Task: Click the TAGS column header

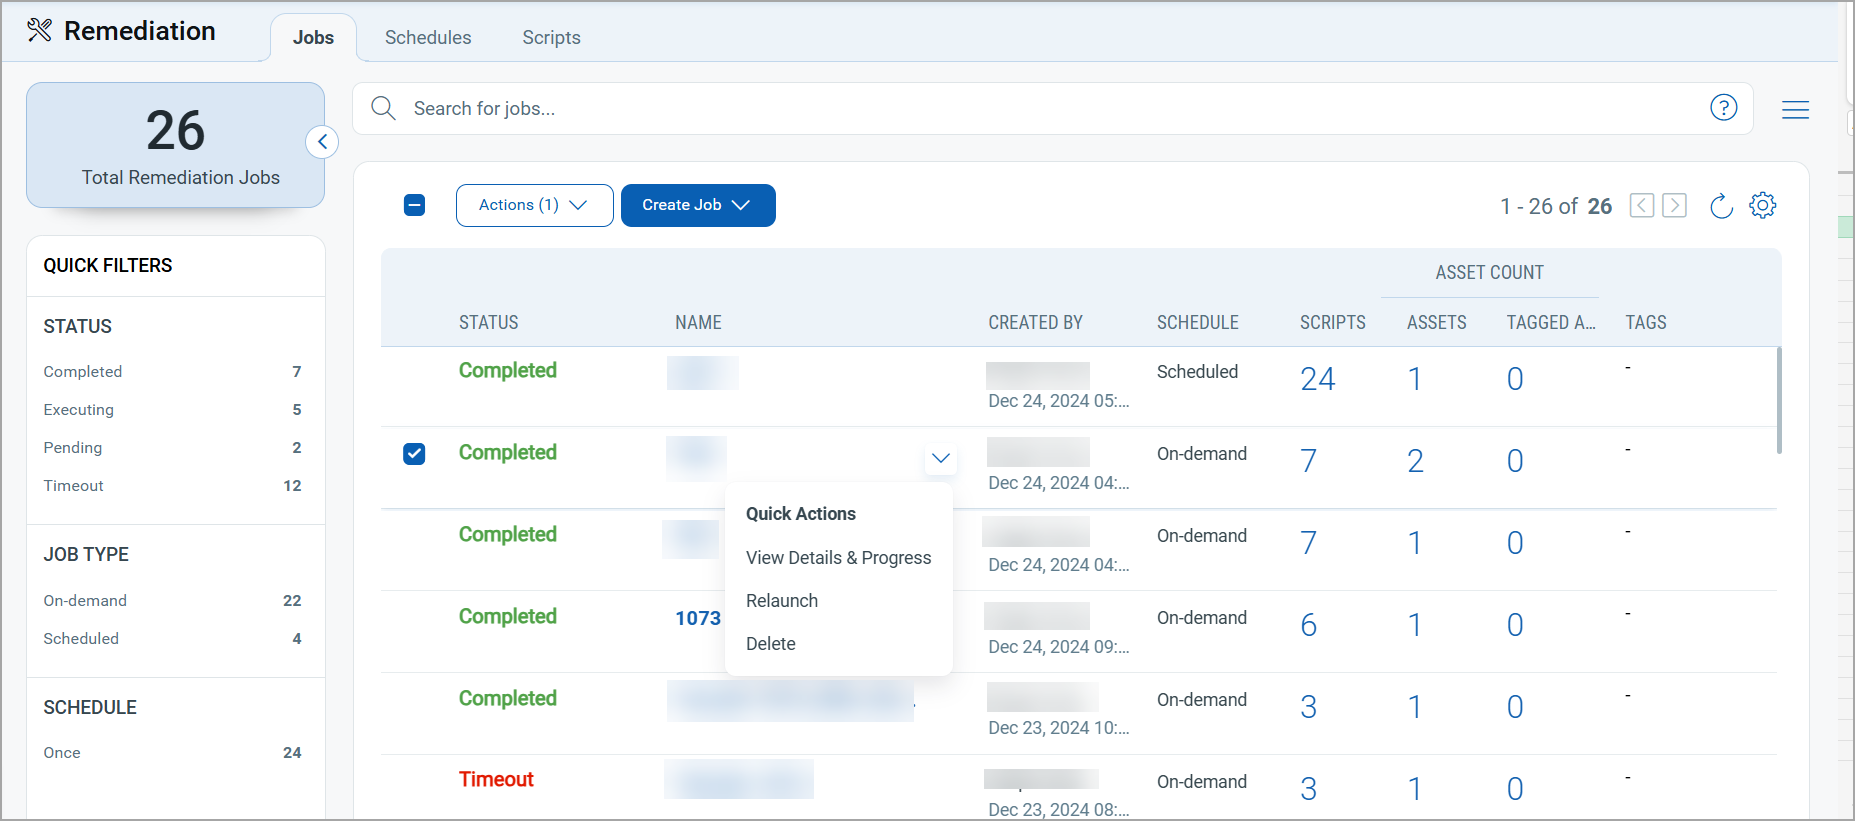Action: tap(1646, 323)
